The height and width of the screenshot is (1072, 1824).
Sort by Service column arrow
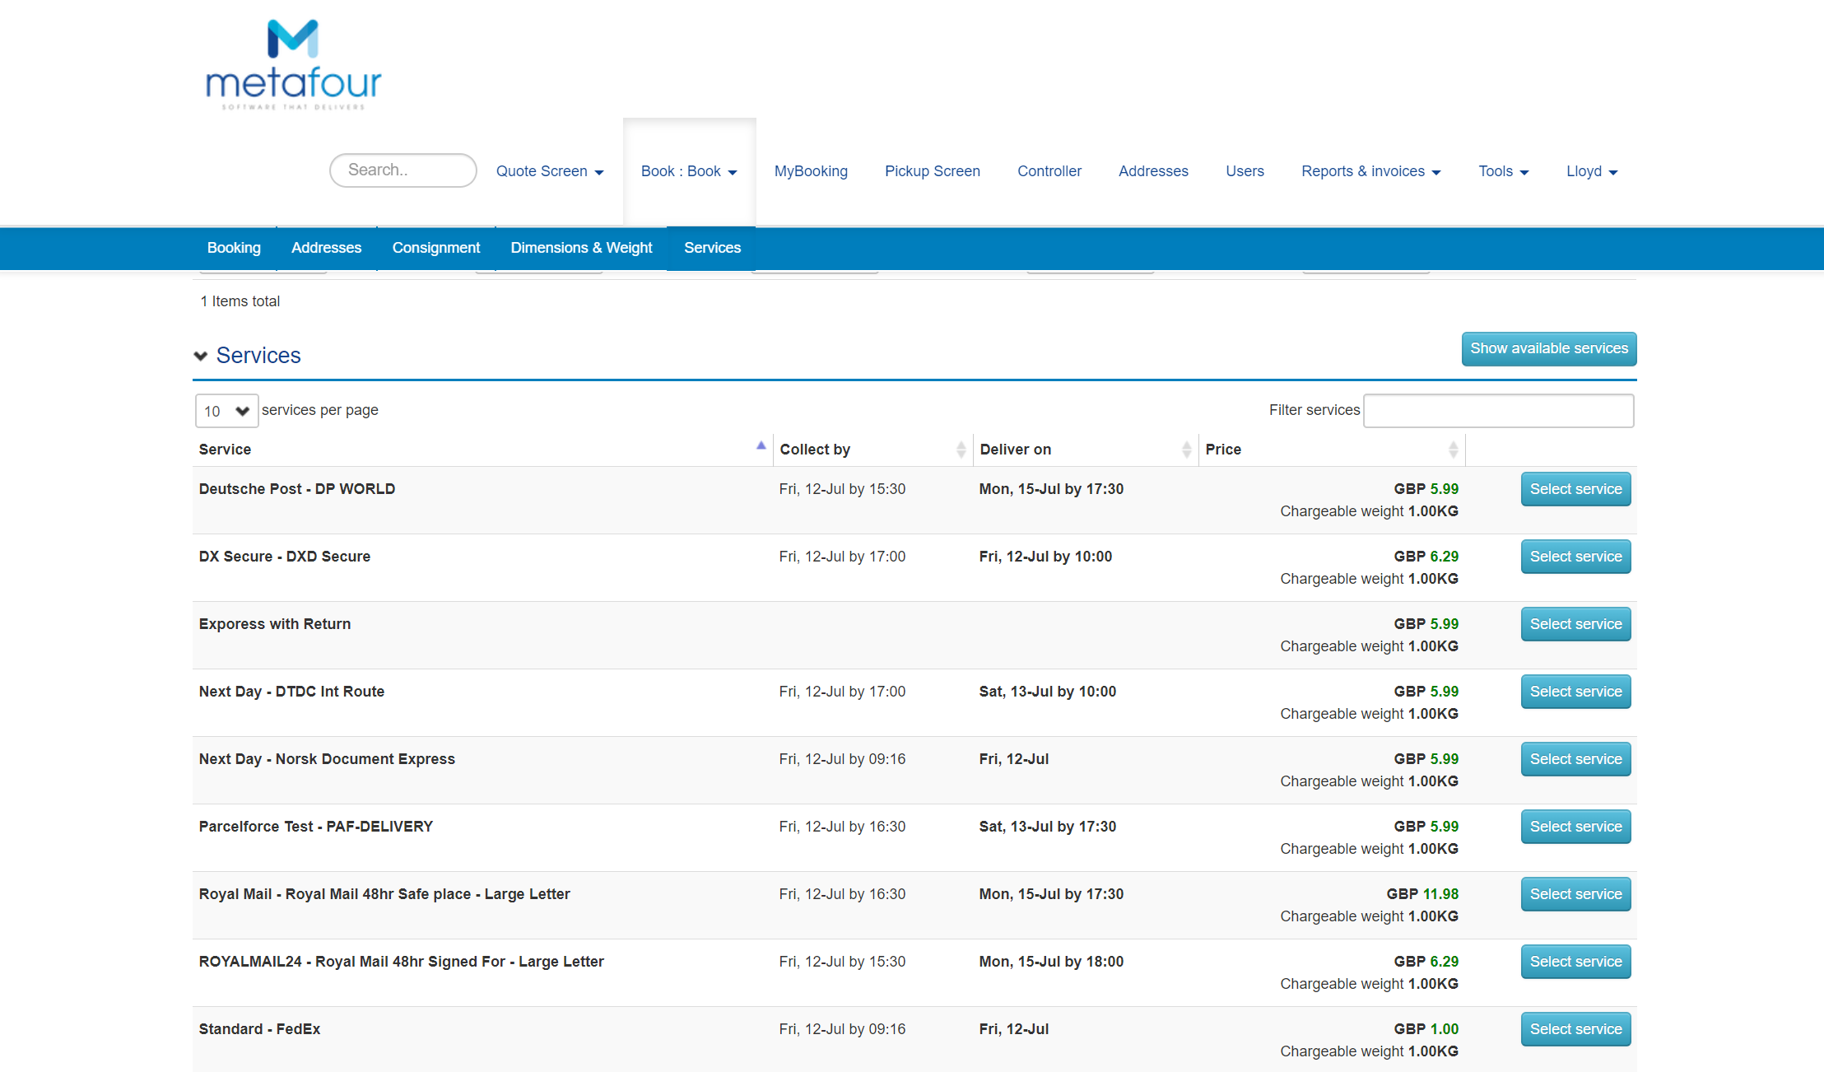[x=761, y=446]
